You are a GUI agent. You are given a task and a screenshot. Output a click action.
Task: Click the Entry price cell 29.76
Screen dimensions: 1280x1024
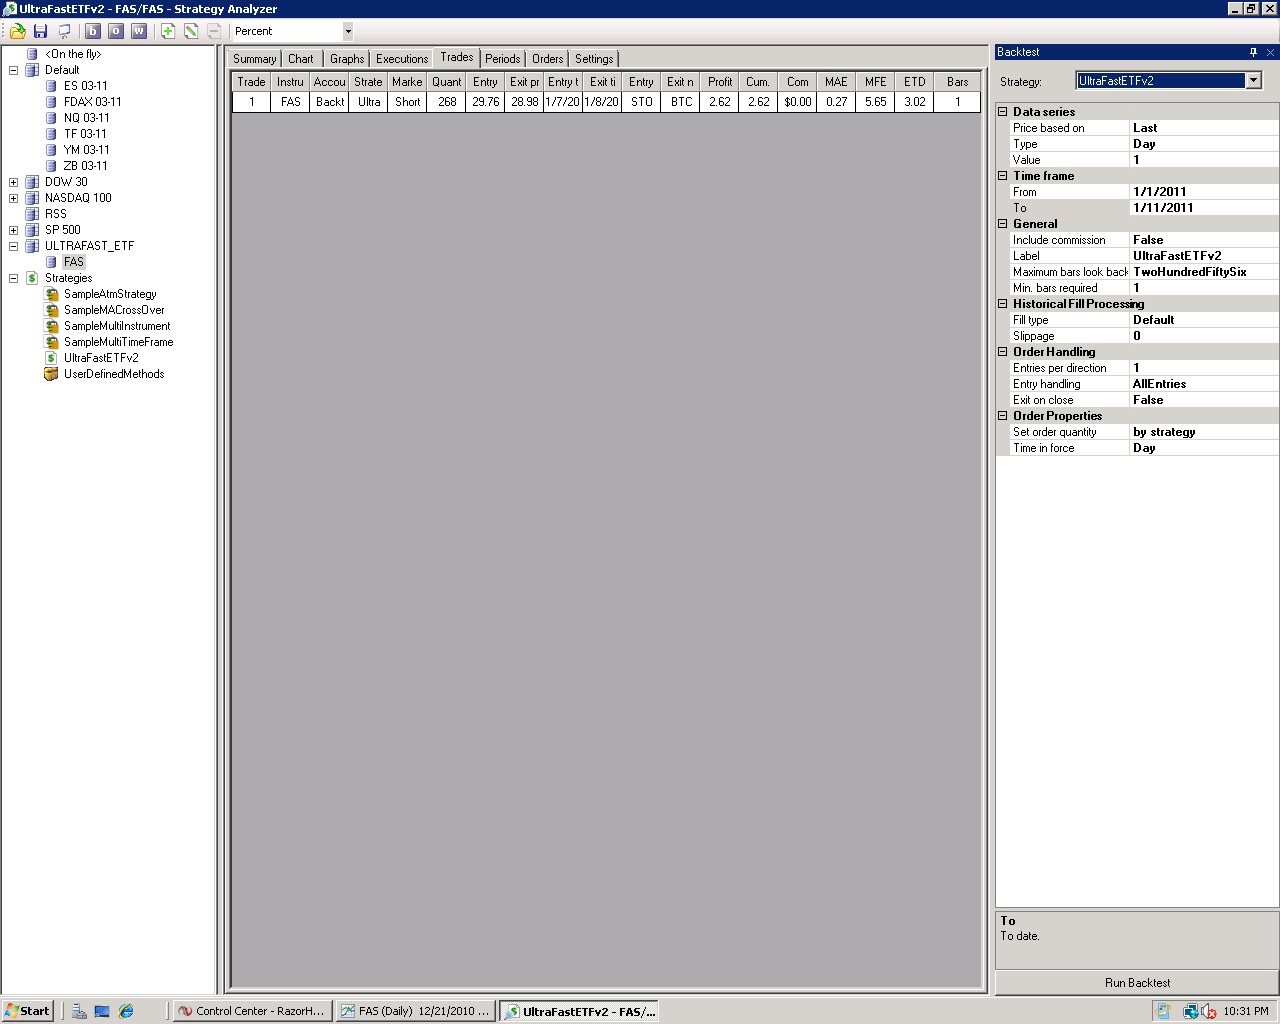click(486, 102)
